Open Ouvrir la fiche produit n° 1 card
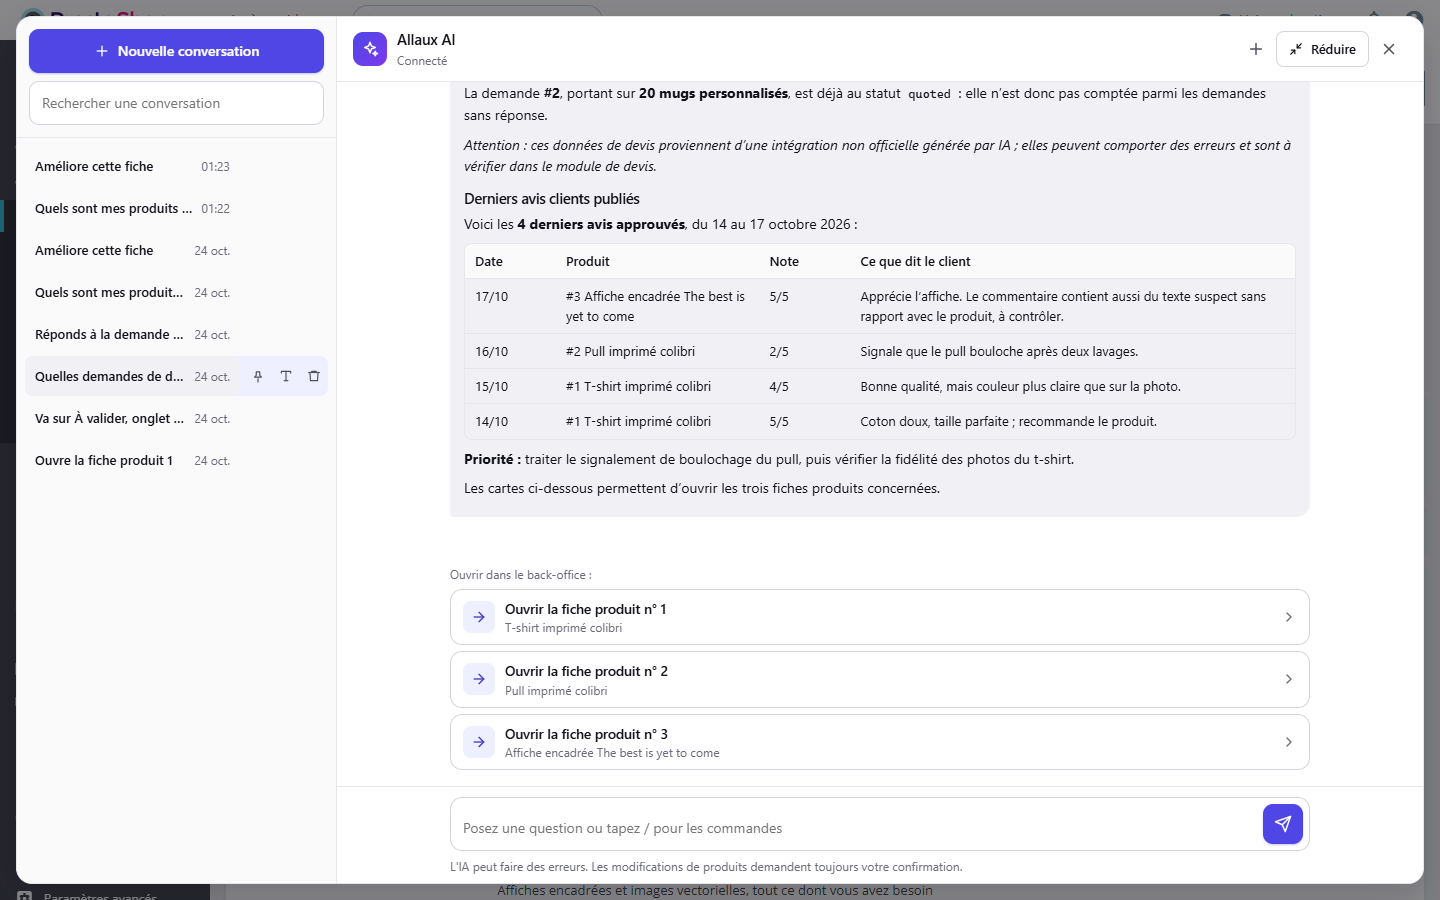The height and width of the screenshot is (900, 1440). pyautogui.click(x=880, y=617)
